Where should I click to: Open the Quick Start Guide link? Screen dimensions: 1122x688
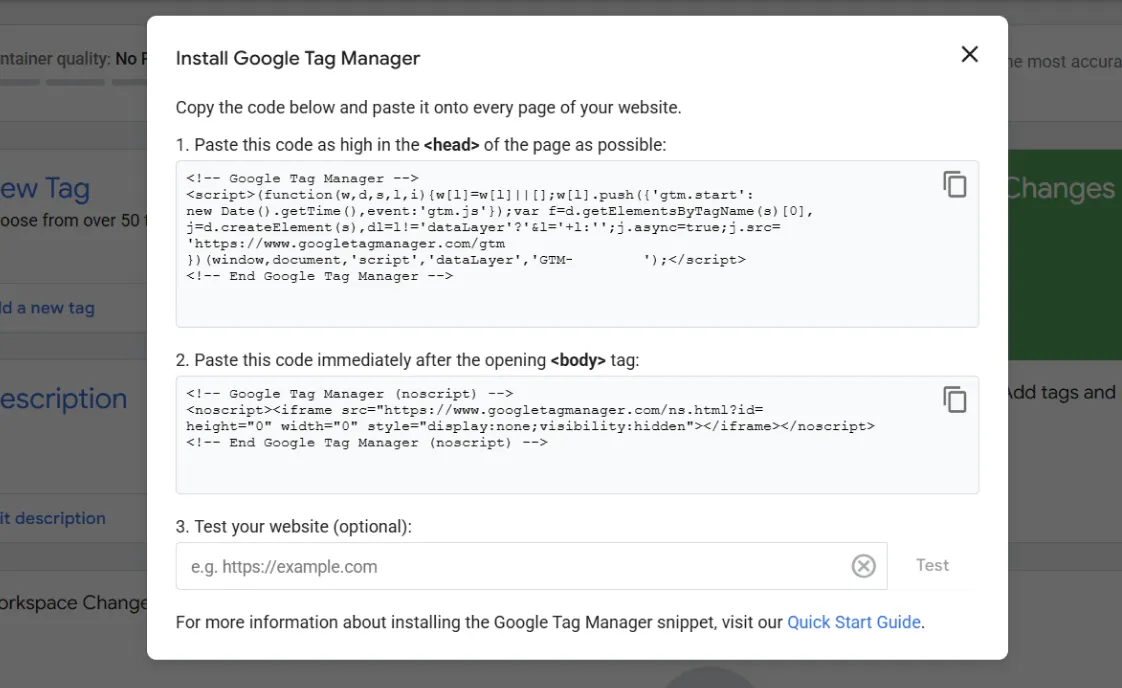854,622
